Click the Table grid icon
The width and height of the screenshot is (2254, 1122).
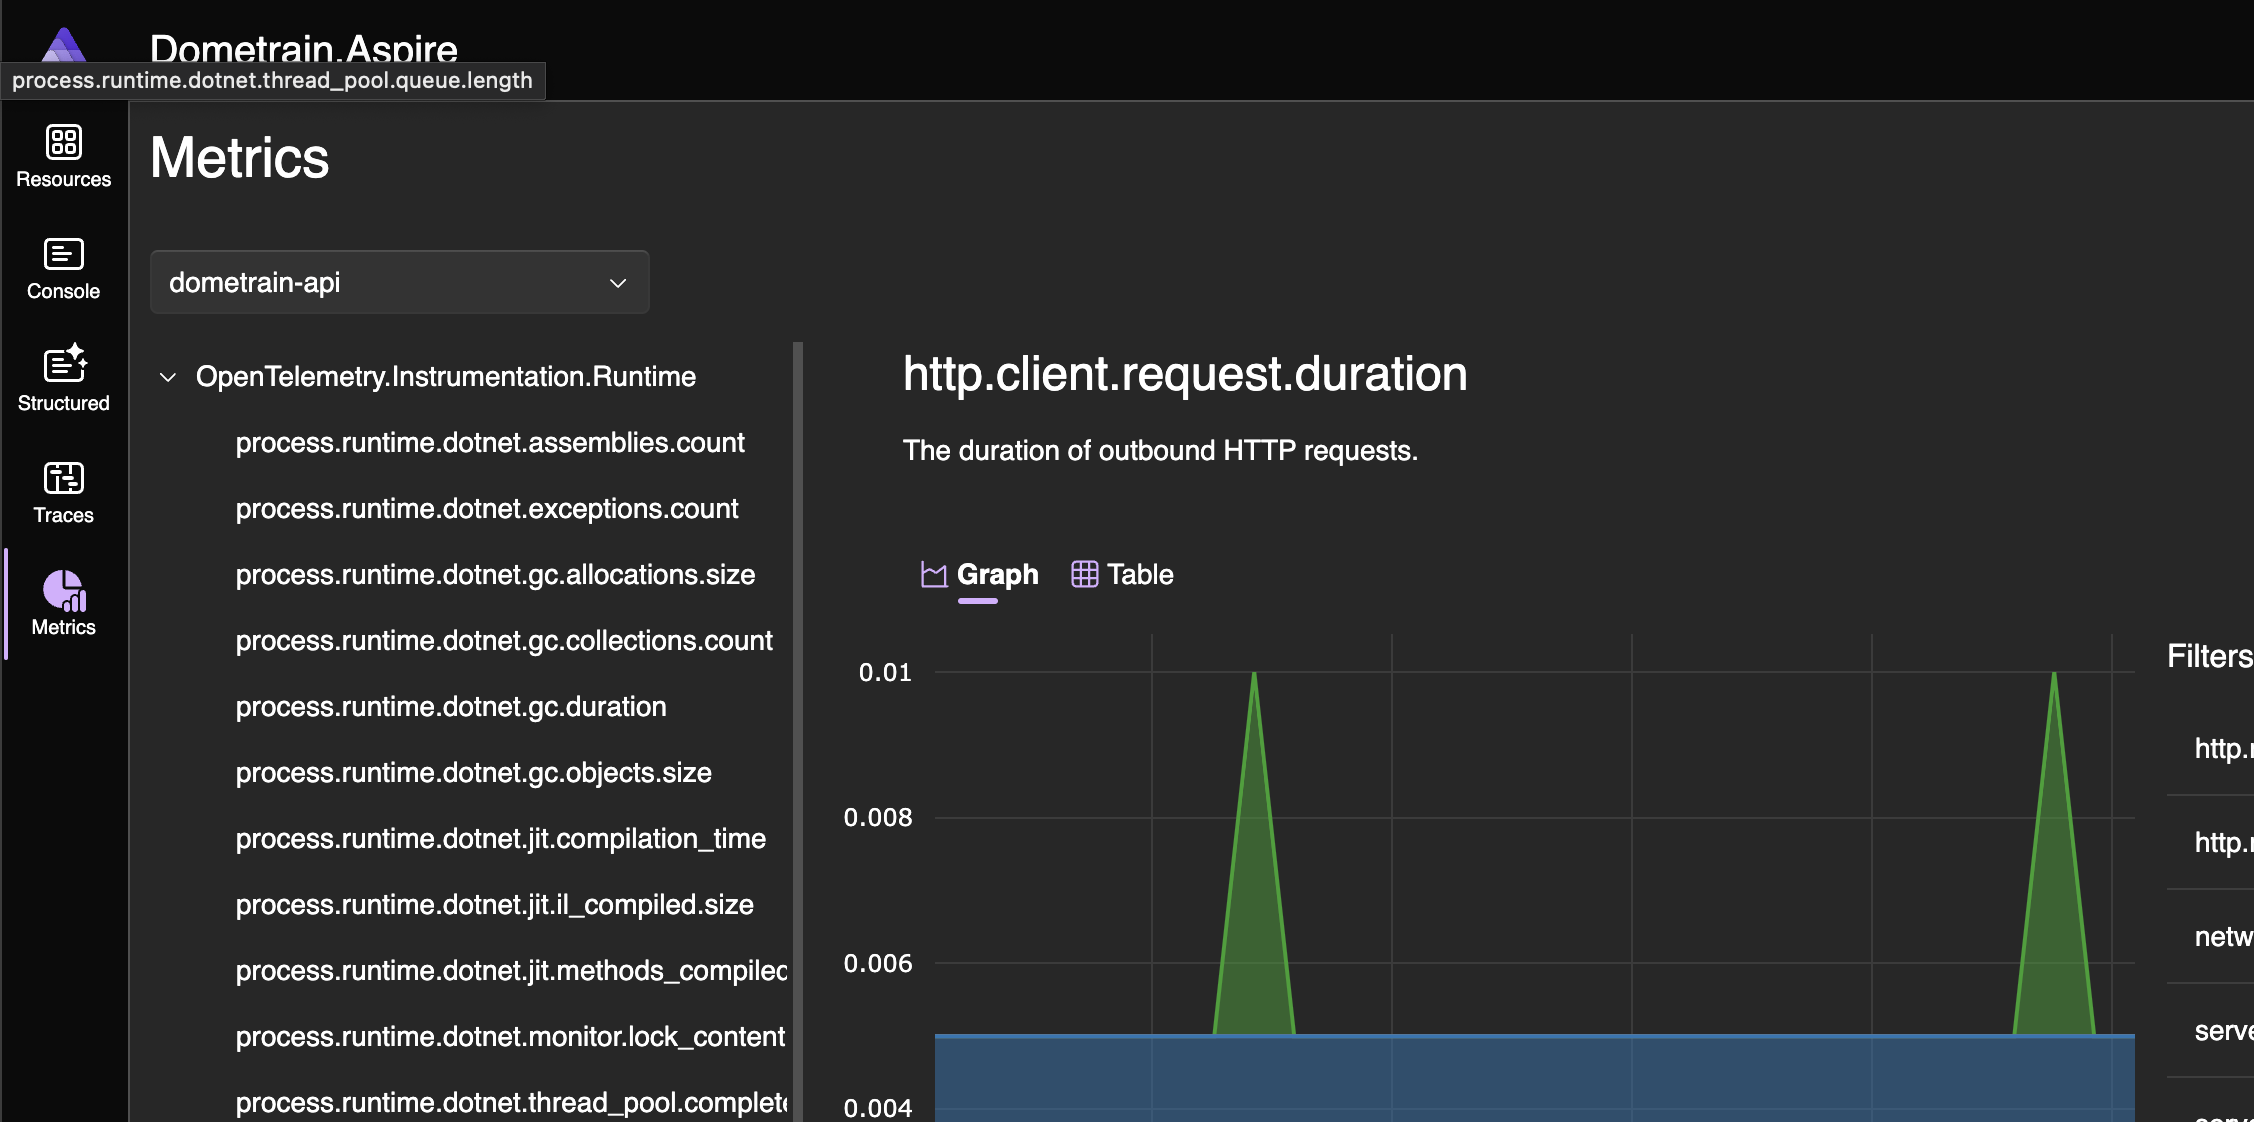click(x=1084, y=574)
